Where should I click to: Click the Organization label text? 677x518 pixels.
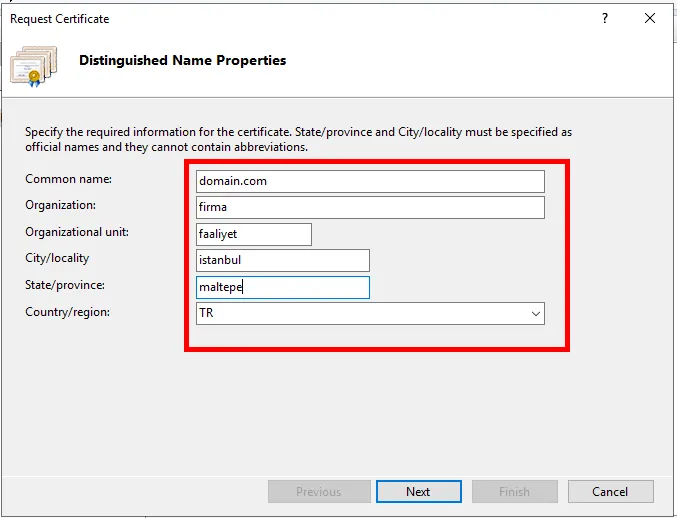(60, 205)
